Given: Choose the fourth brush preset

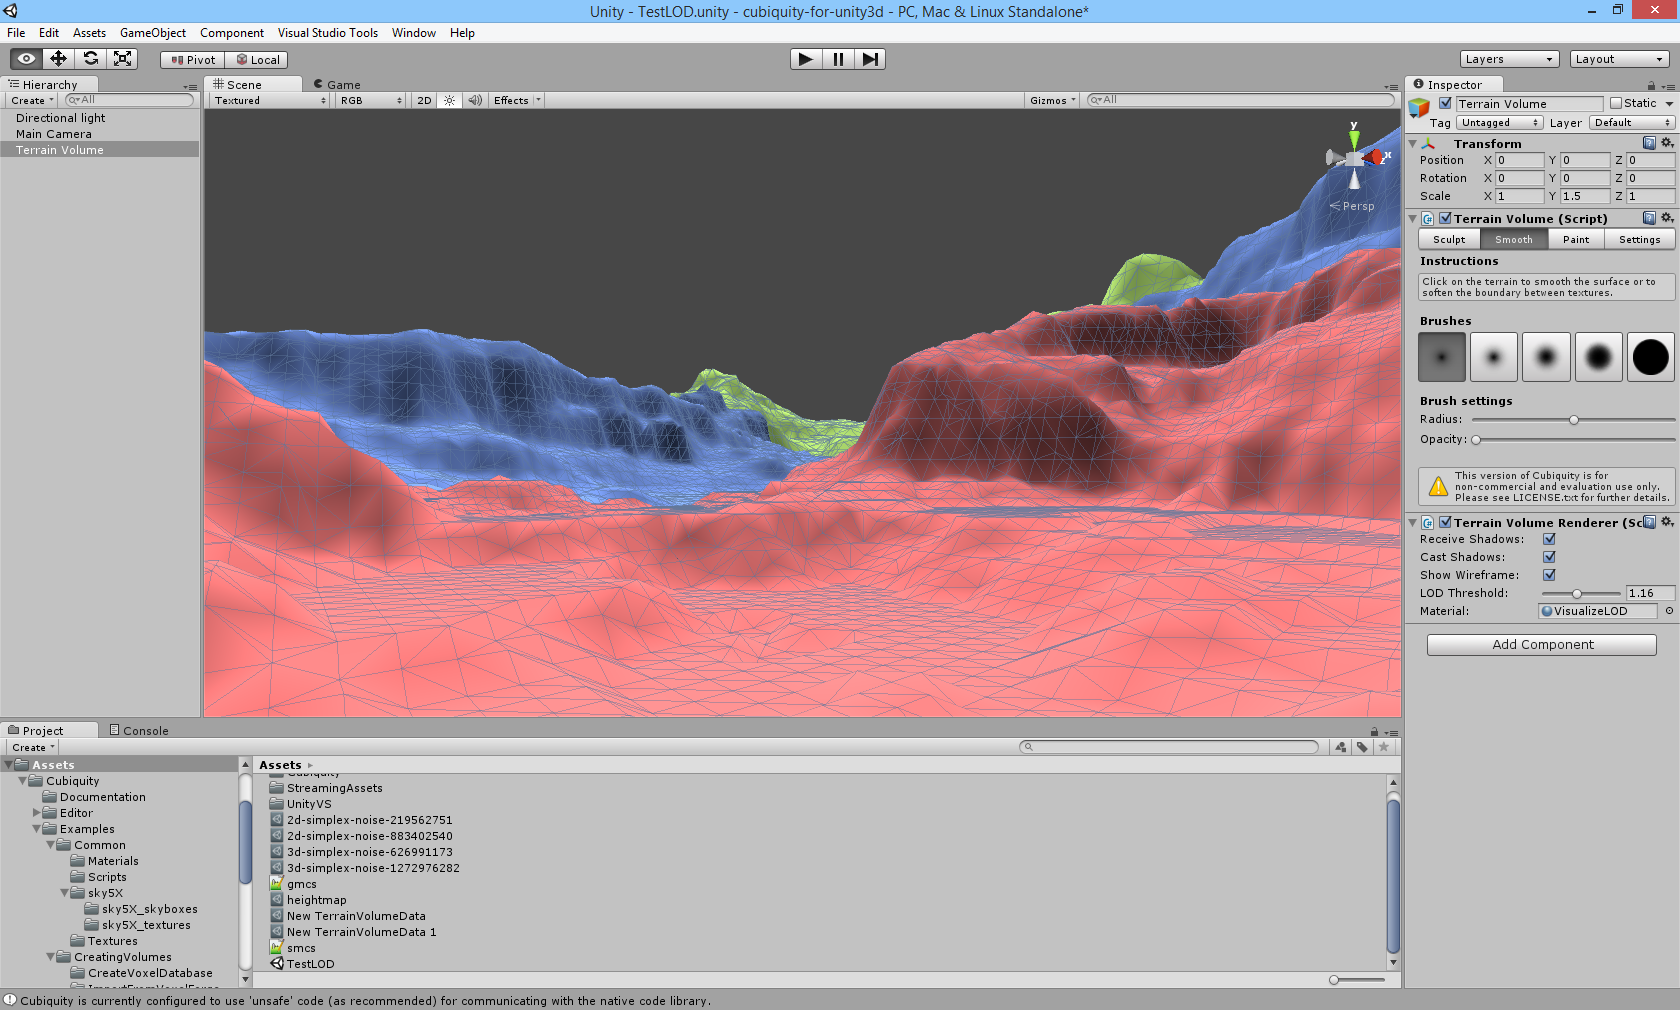Looking at the screenshot, I should [x=1598, y=357].
